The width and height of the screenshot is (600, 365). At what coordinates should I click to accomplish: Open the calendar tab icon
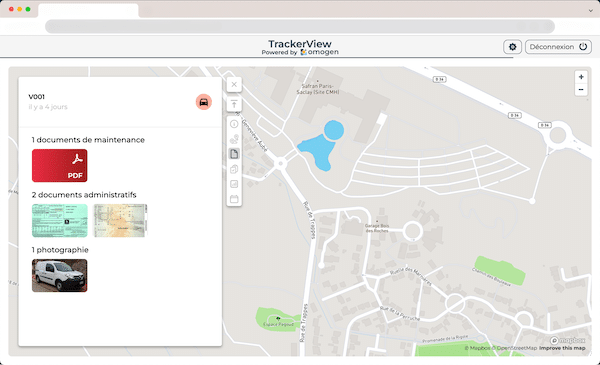tap(234, 199)
